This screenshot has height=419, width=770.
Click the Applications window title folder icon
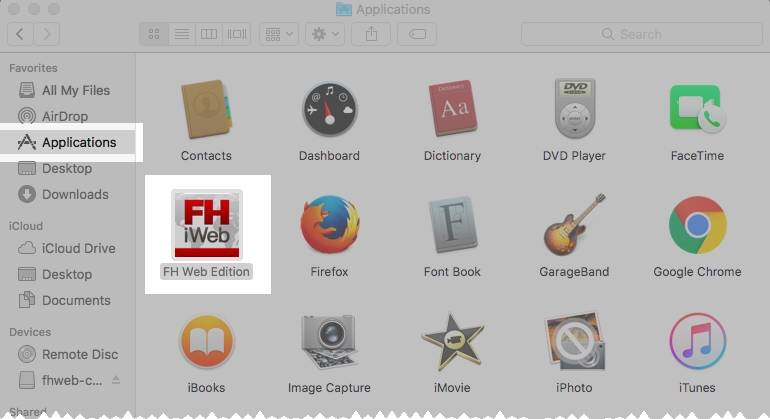(x=344, y=9)
